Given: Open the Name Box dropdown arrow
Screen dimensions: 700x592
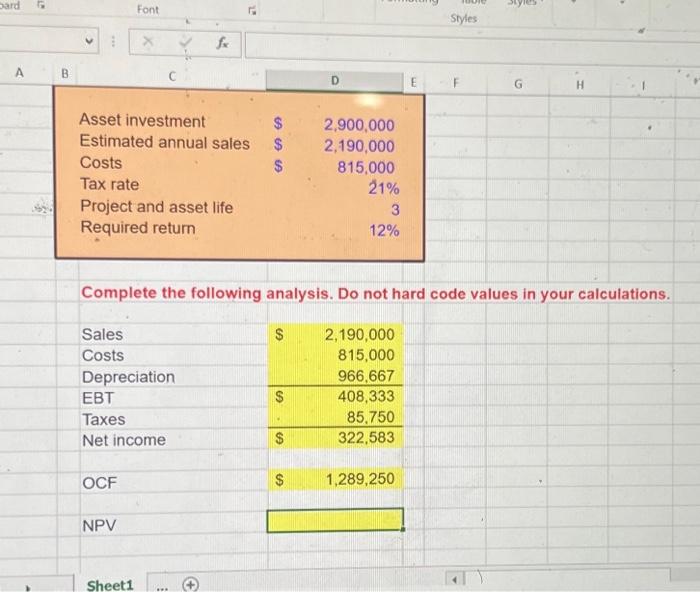Looking at the screenshot, I should (89, 41).
